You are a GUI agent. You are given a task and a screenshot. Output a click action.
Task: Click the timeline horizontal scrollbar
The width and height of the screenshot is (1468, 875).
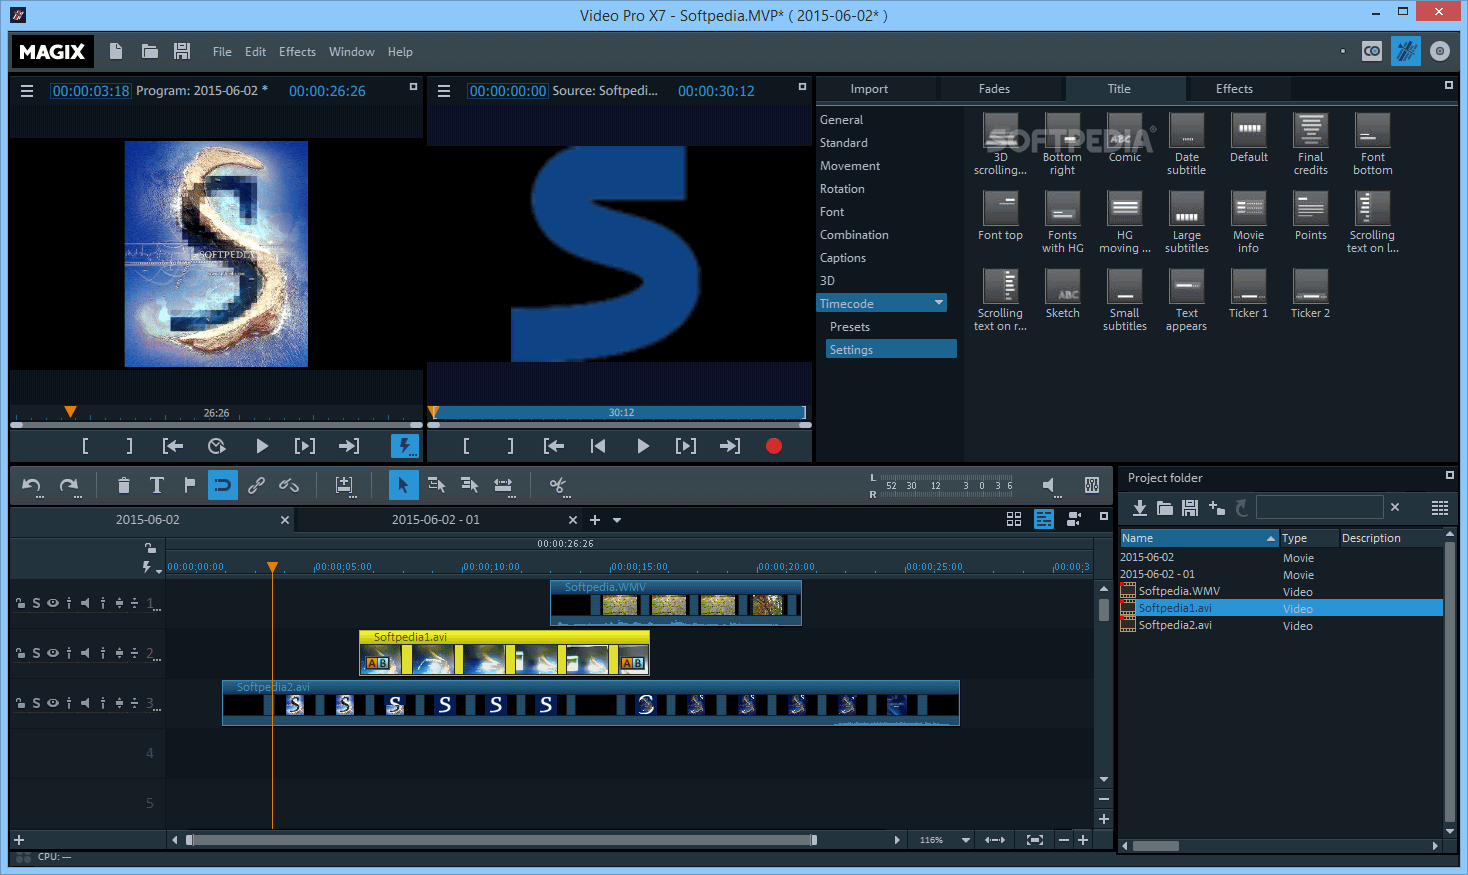[501, 840]
